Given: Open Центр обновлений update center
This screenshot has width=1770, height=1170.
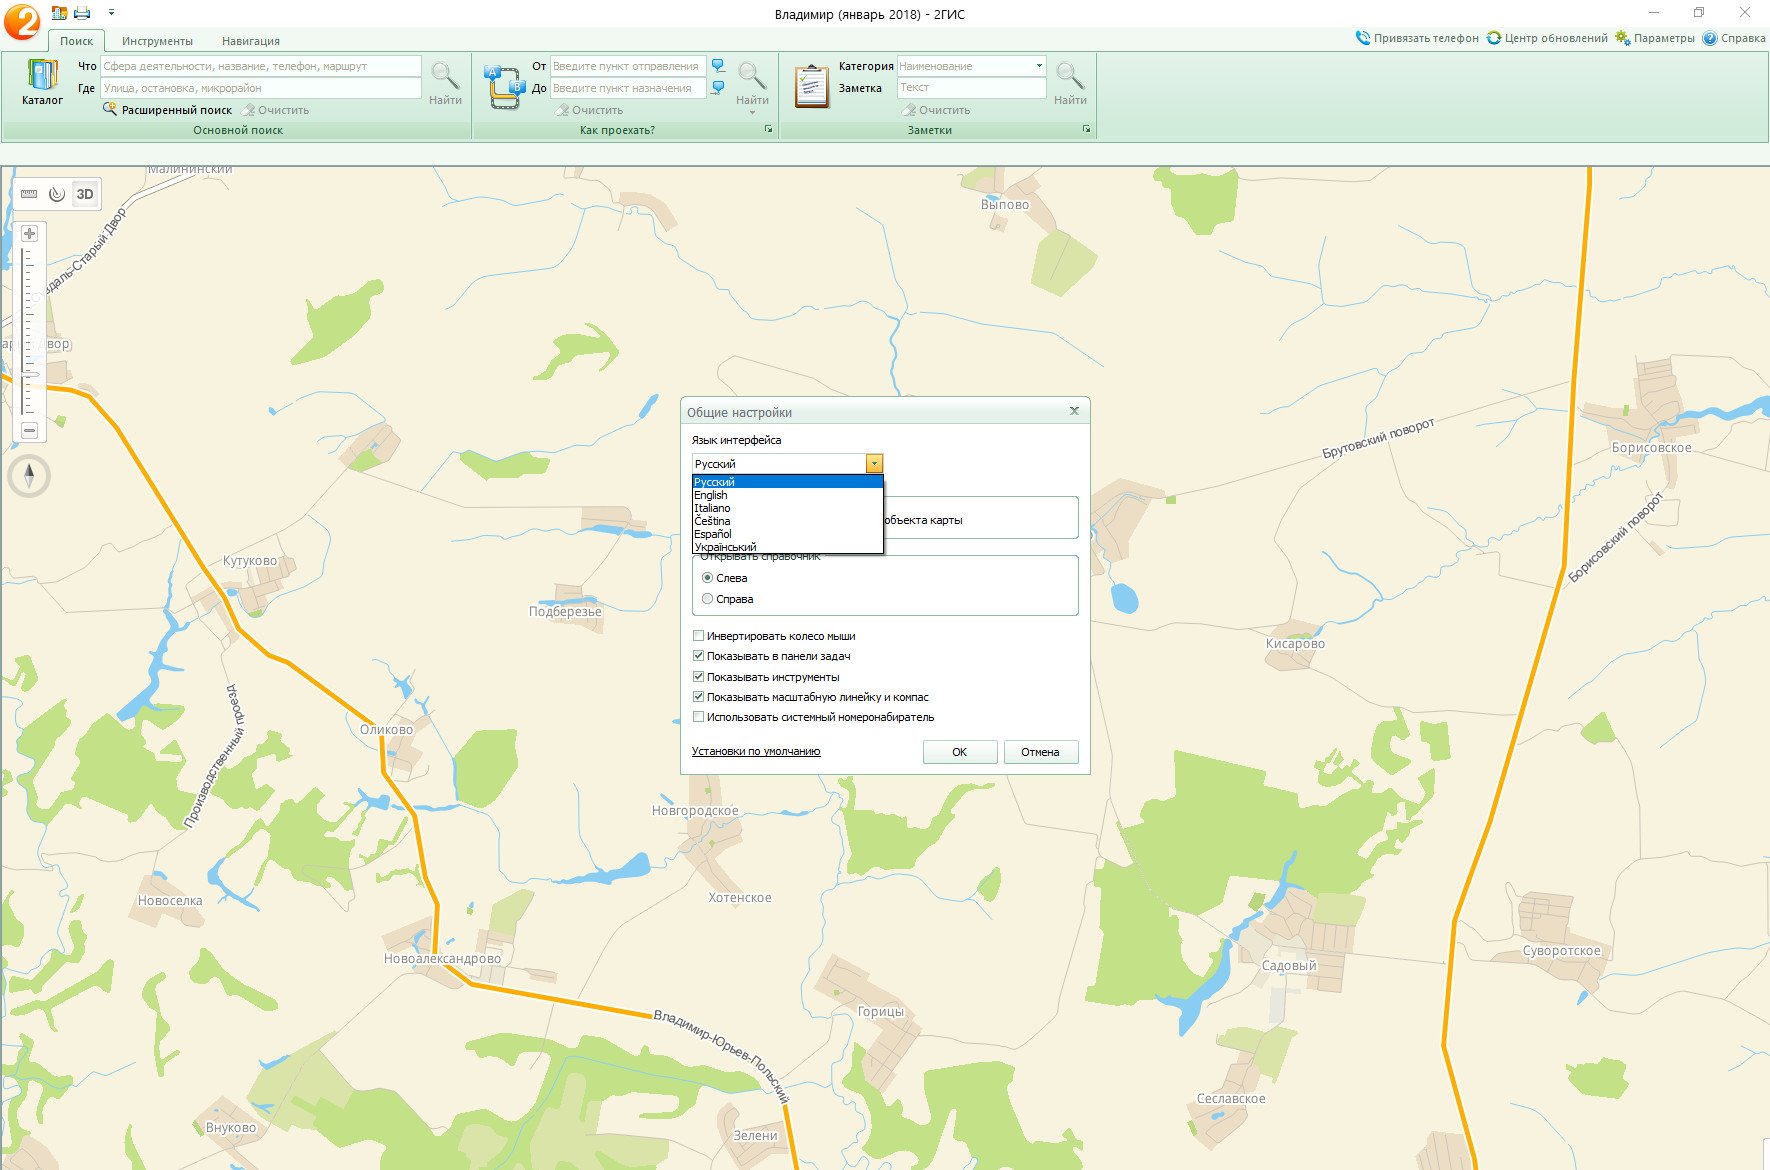Looking at the screenshot, I should point(1547,38).
